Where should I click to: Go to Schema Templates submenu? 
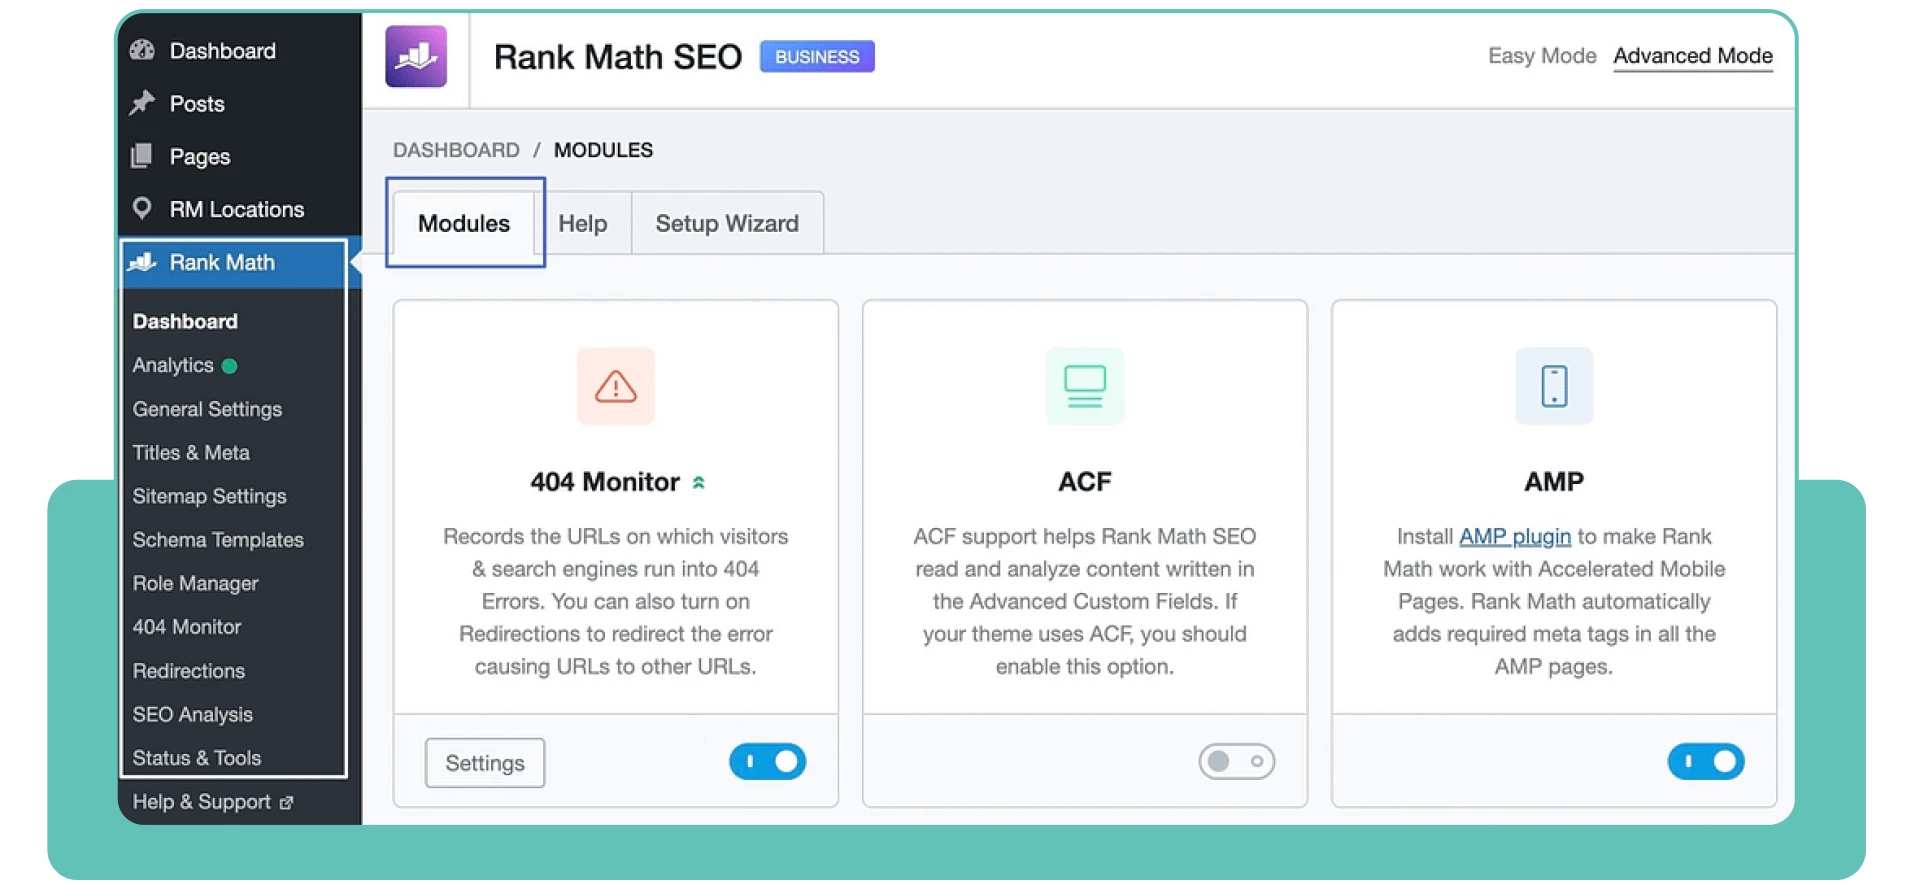click(x=218, y=540)
